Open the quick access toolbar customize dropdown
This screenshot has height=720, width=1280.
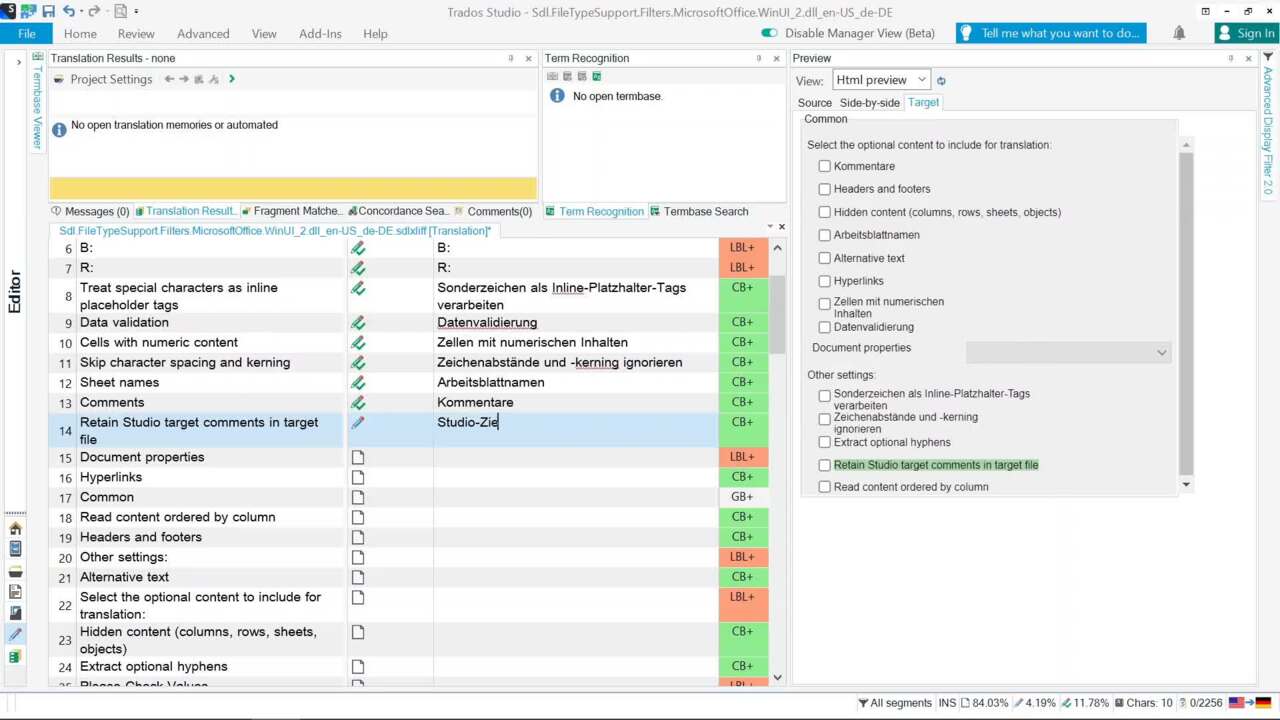click(135, 12)
